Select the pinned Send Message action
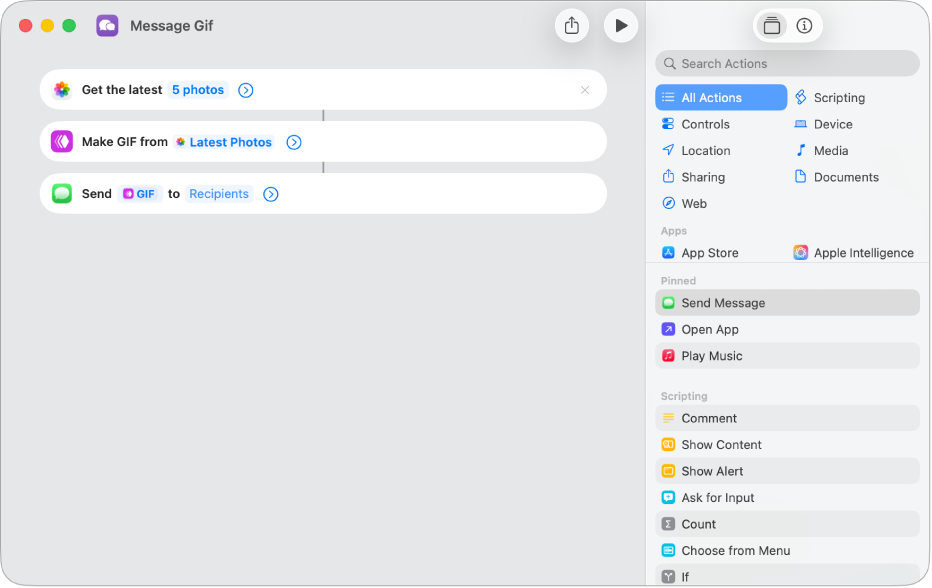This screenshot has width=932, height=588. coord(787,303)
